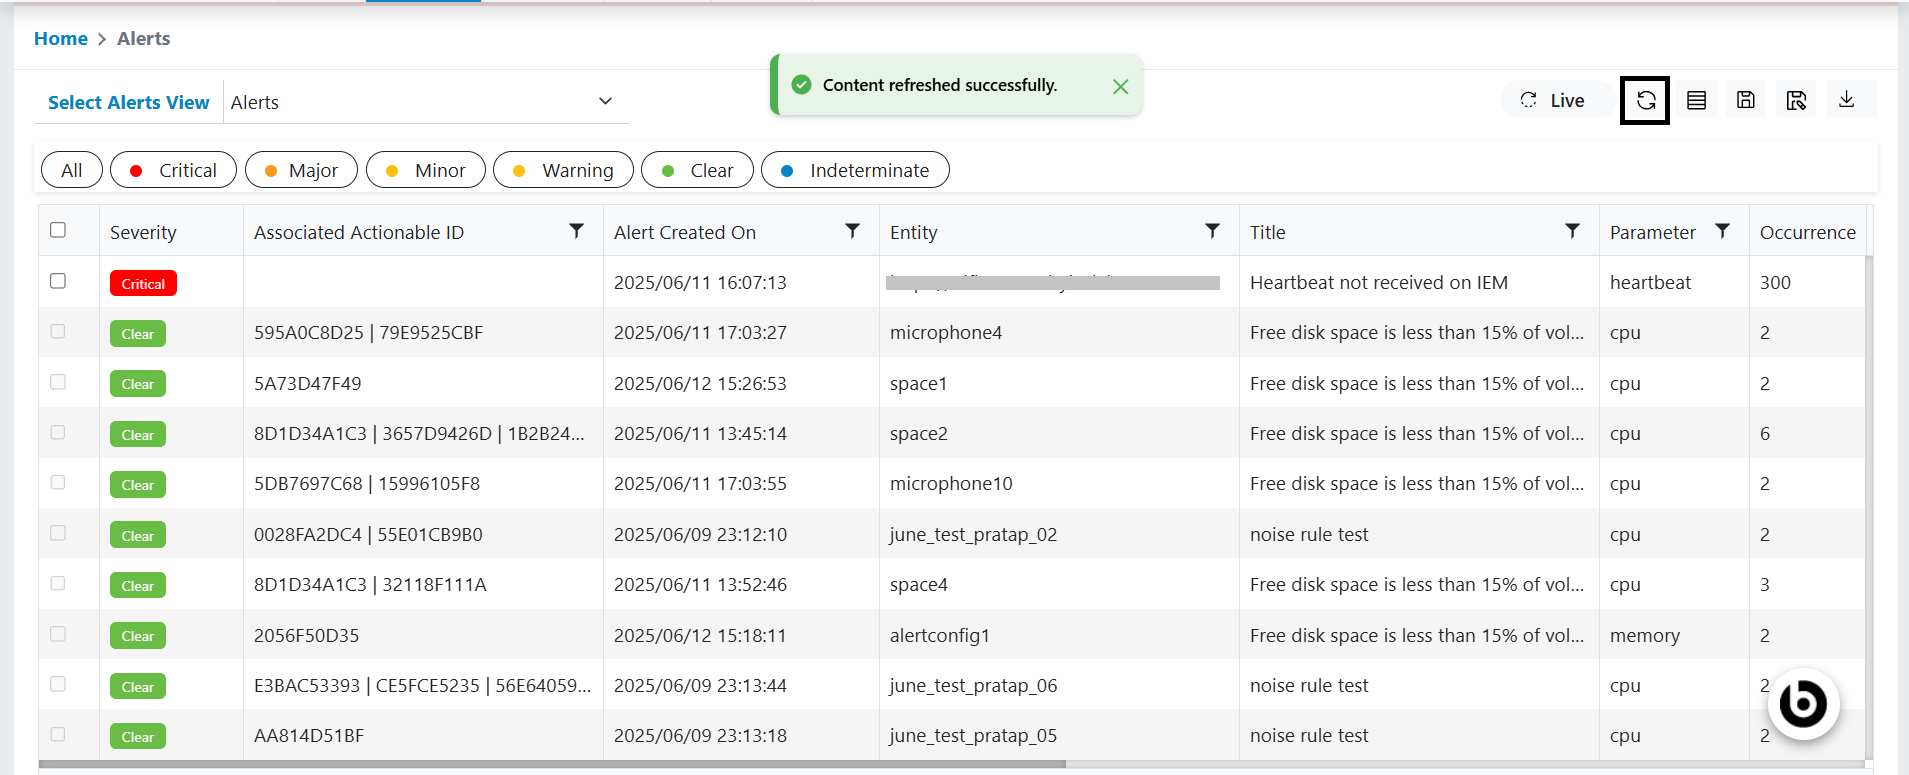Click the save view floppy icon

pyautogui.click(x=1746, y=100)
